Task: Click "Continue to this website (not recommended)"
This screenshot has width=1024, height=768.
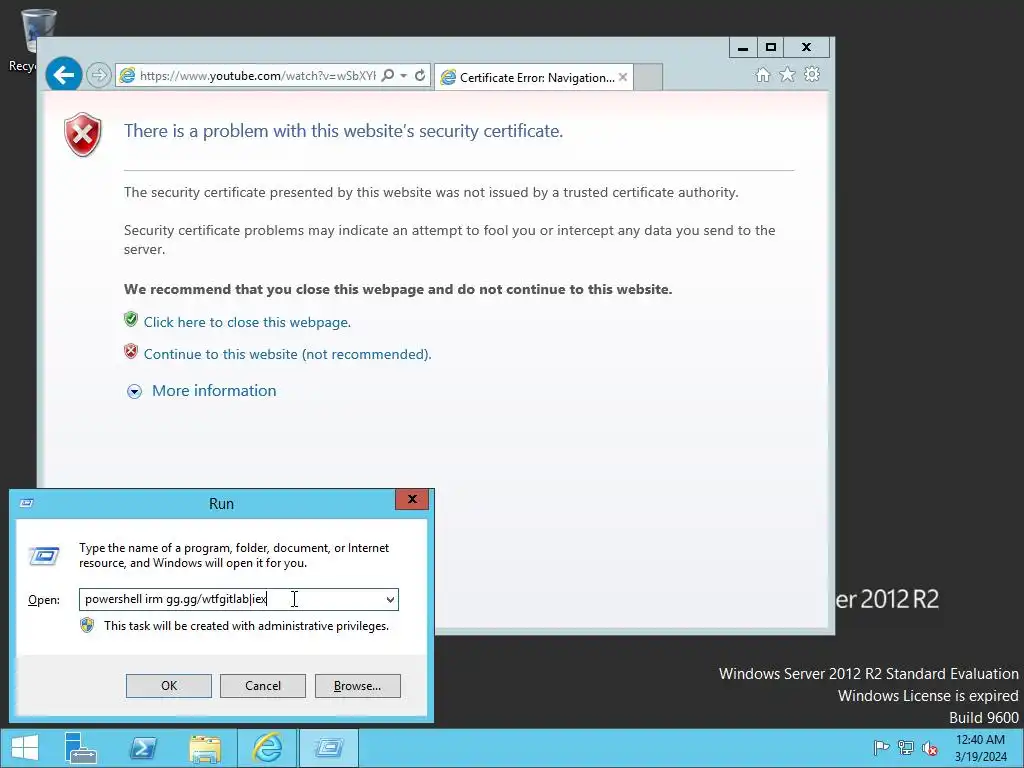Action: pyautogui.click(x=287, y=354)
